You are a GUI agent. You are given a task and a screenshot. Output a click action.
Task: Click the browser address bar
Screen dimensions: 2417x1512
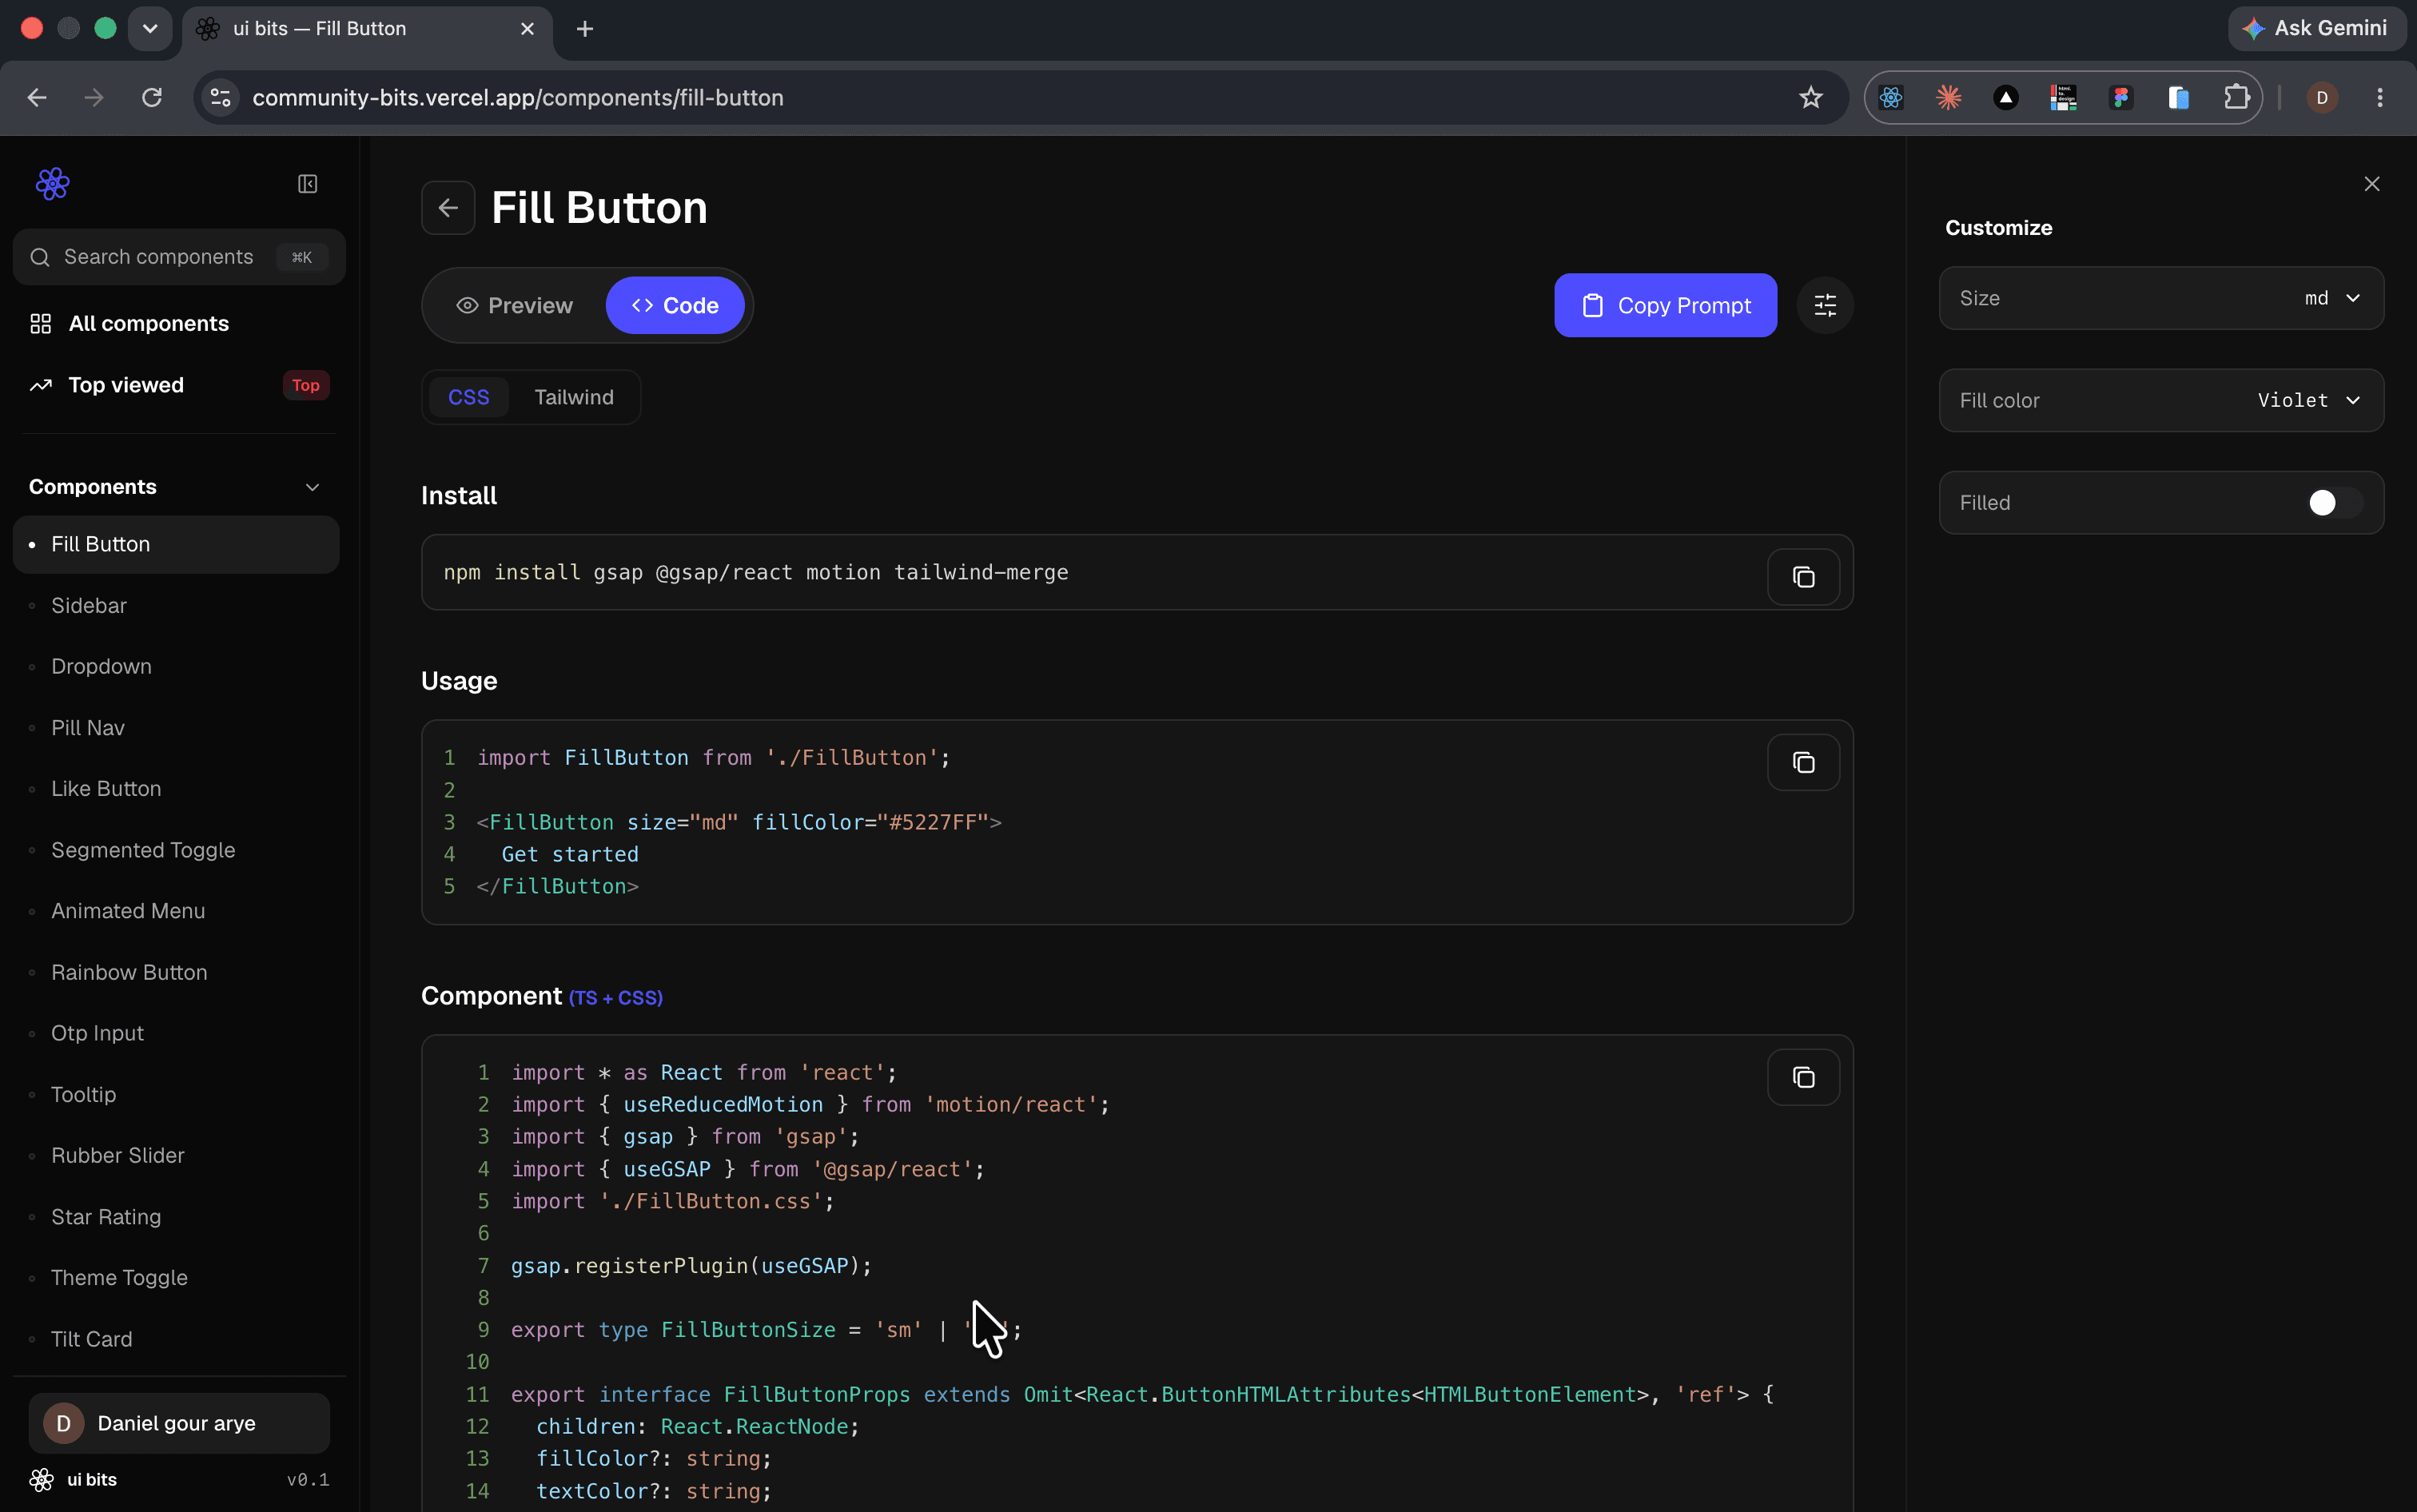(1020, 98)
